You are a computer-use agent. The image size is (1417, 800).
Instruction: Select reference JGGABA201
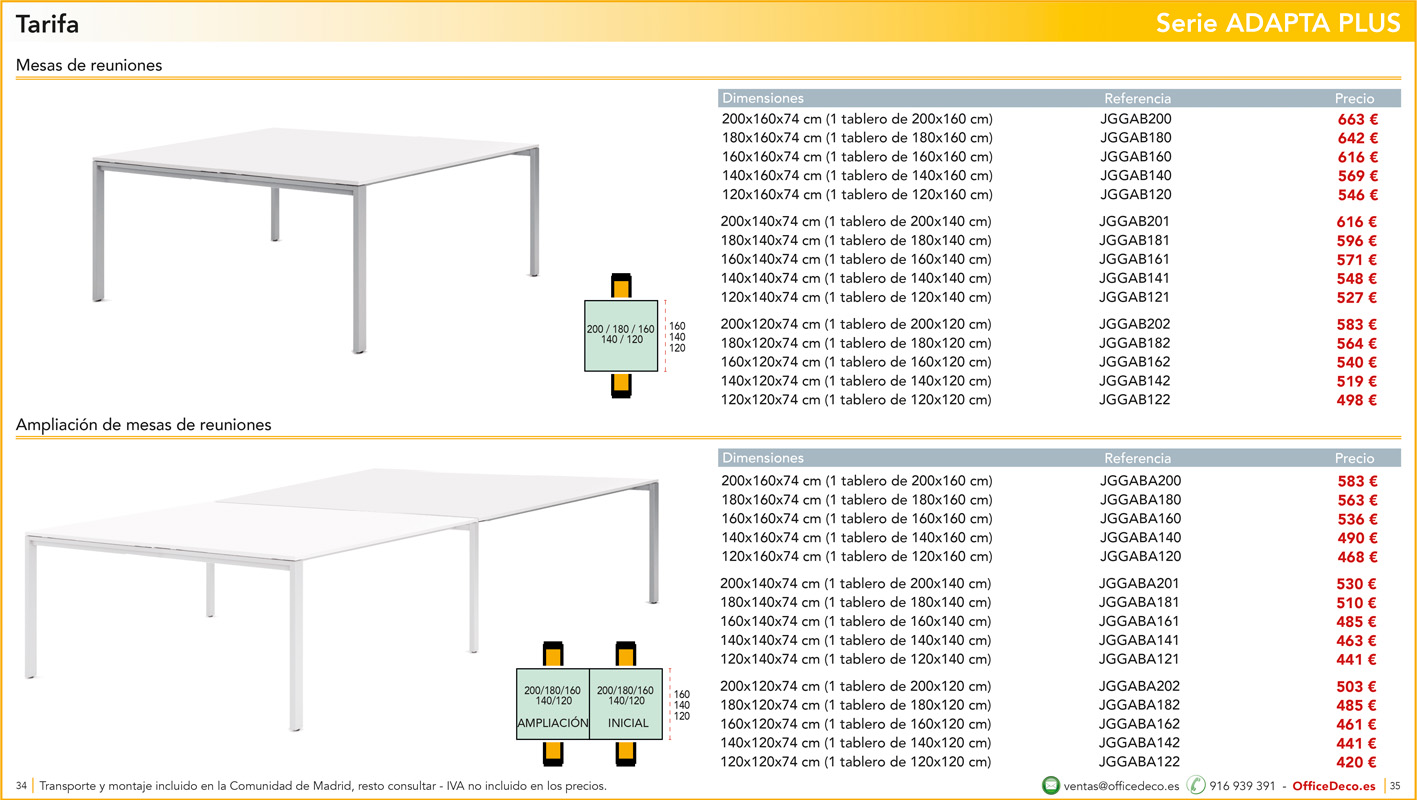[x=1139, y=584]
